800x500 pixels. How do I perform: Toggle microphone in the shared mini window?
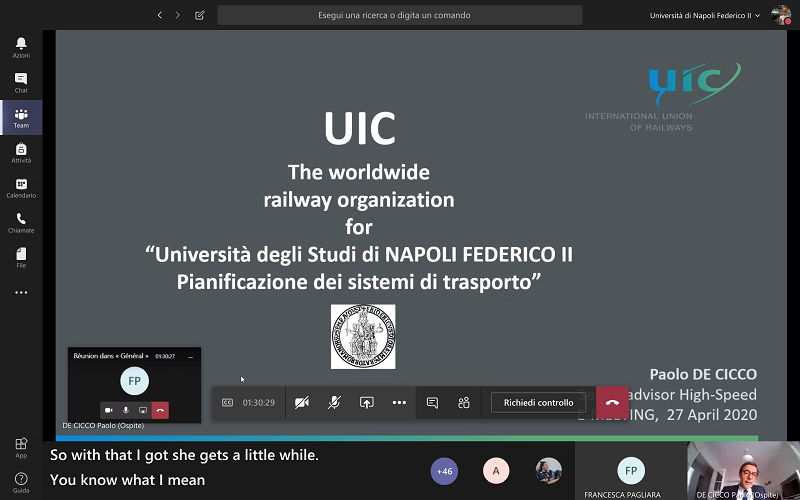tap(126, 410)
